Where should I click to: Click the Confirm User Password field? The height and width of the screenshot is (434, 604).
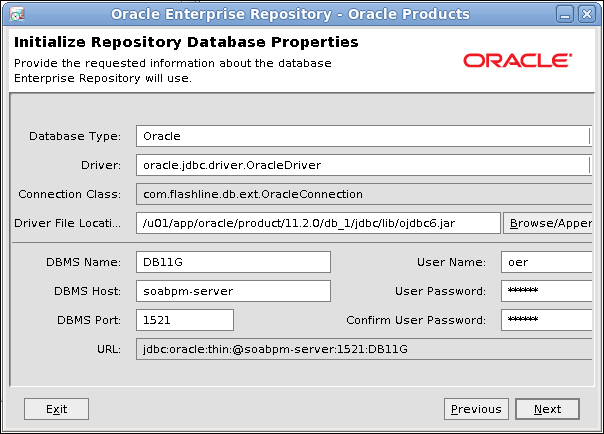547,320
